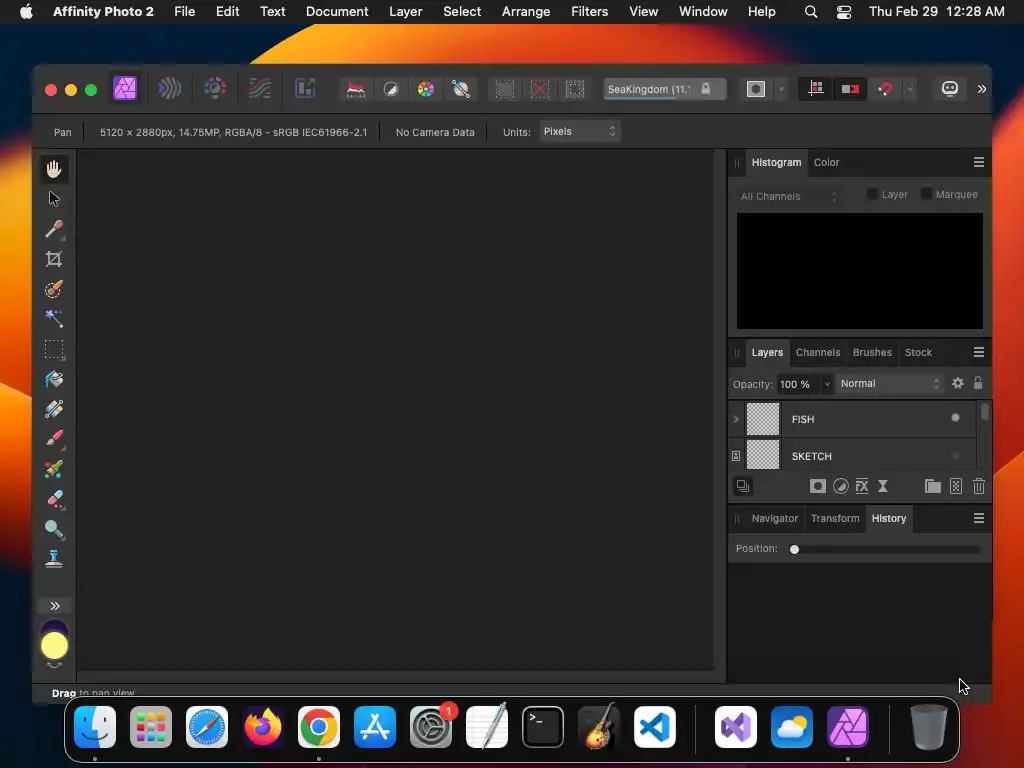Viewport: 1024px width, 768px height.
Task: Open the Filters menu
Action: tap(589, 11)
